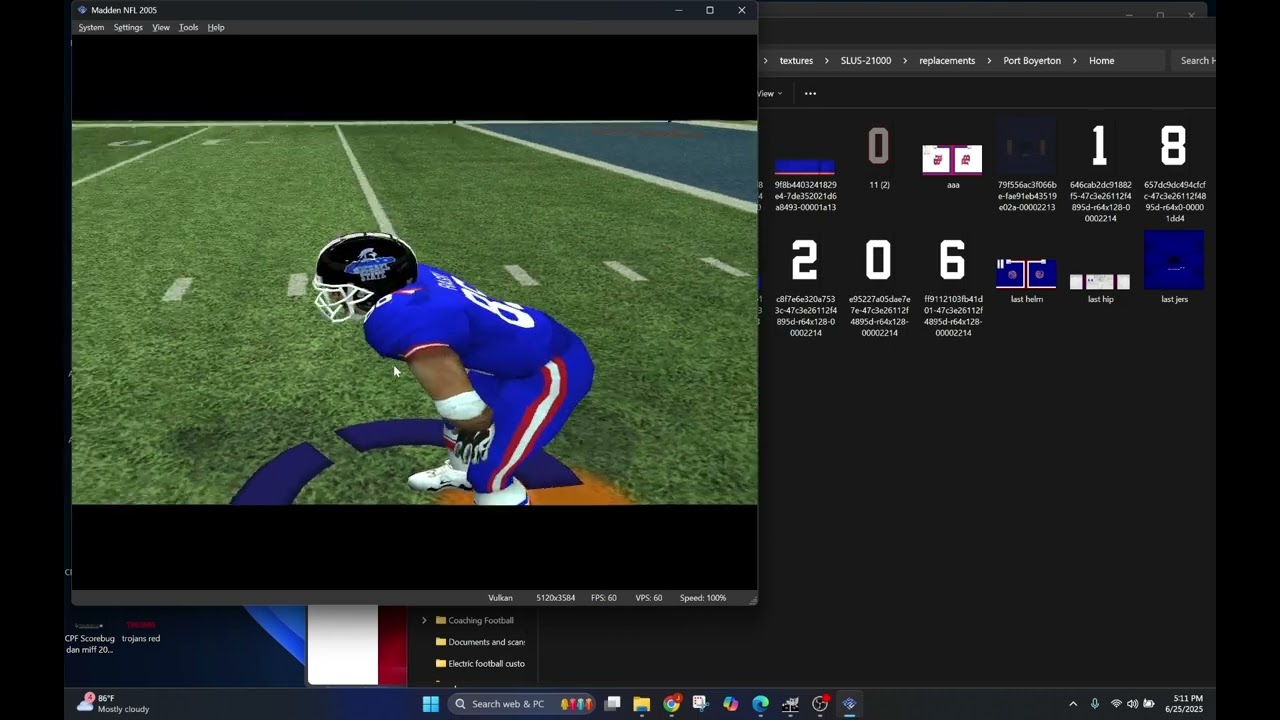Click the microphone tray icon

pyautogui.click(x=1095, y=704)
